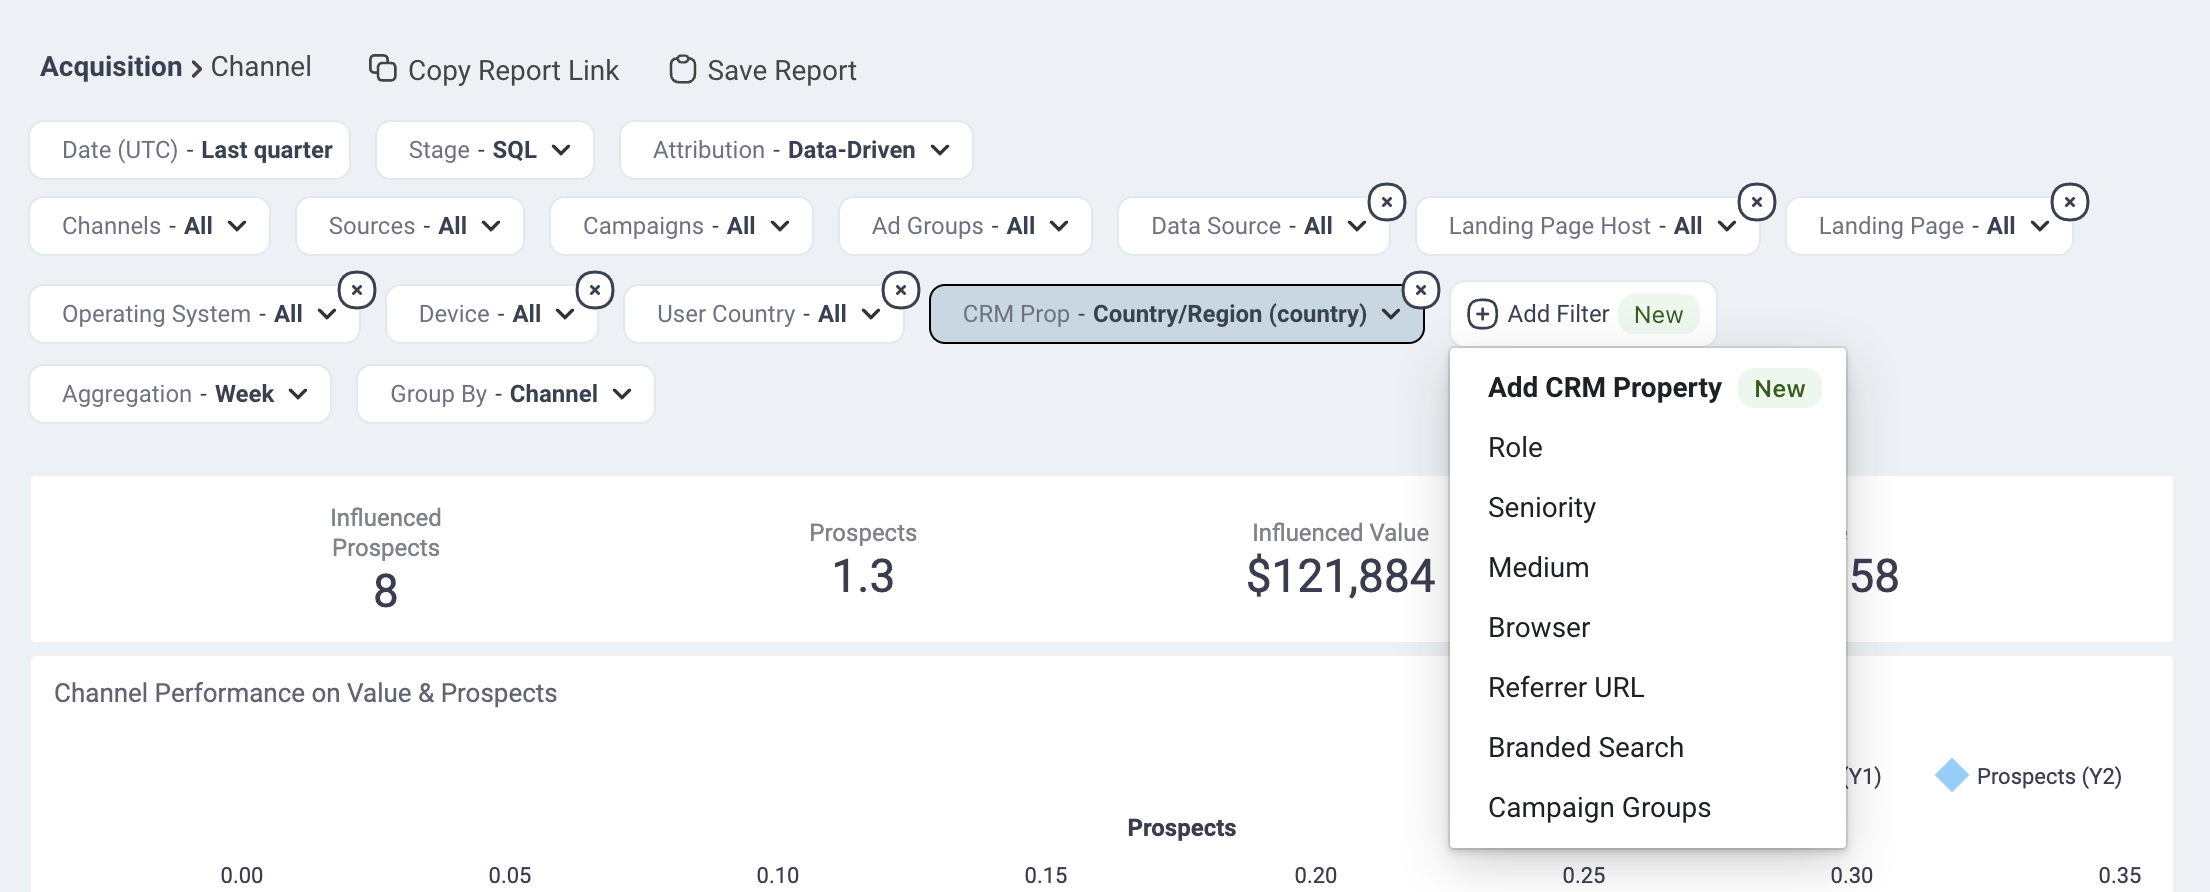Open the CRM Prop Country/Region dropdown
This screenshot has width=2210, height=892.
[x=1177, y=314]
